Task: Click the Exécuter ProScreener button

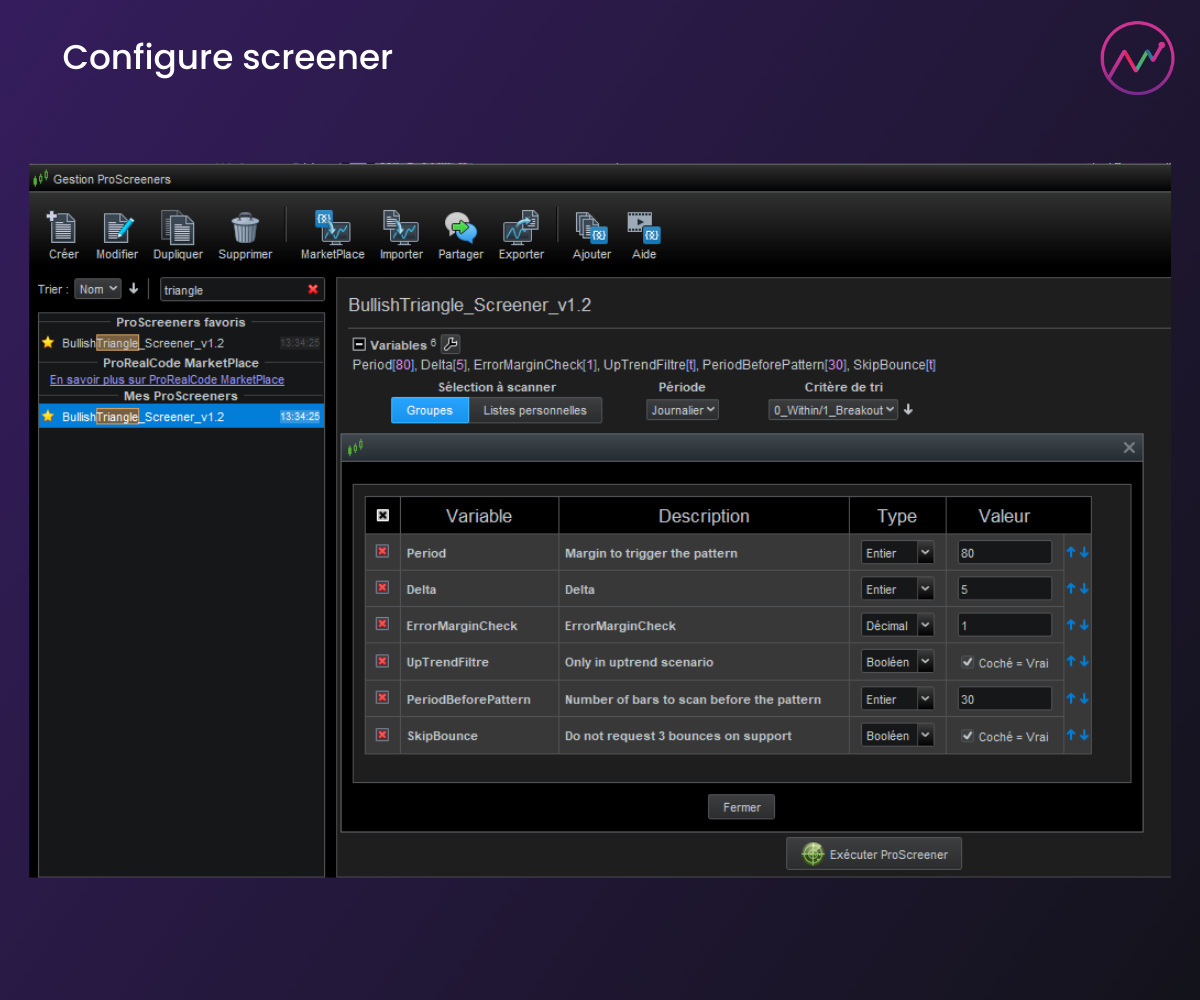Action: click(874, 854)
